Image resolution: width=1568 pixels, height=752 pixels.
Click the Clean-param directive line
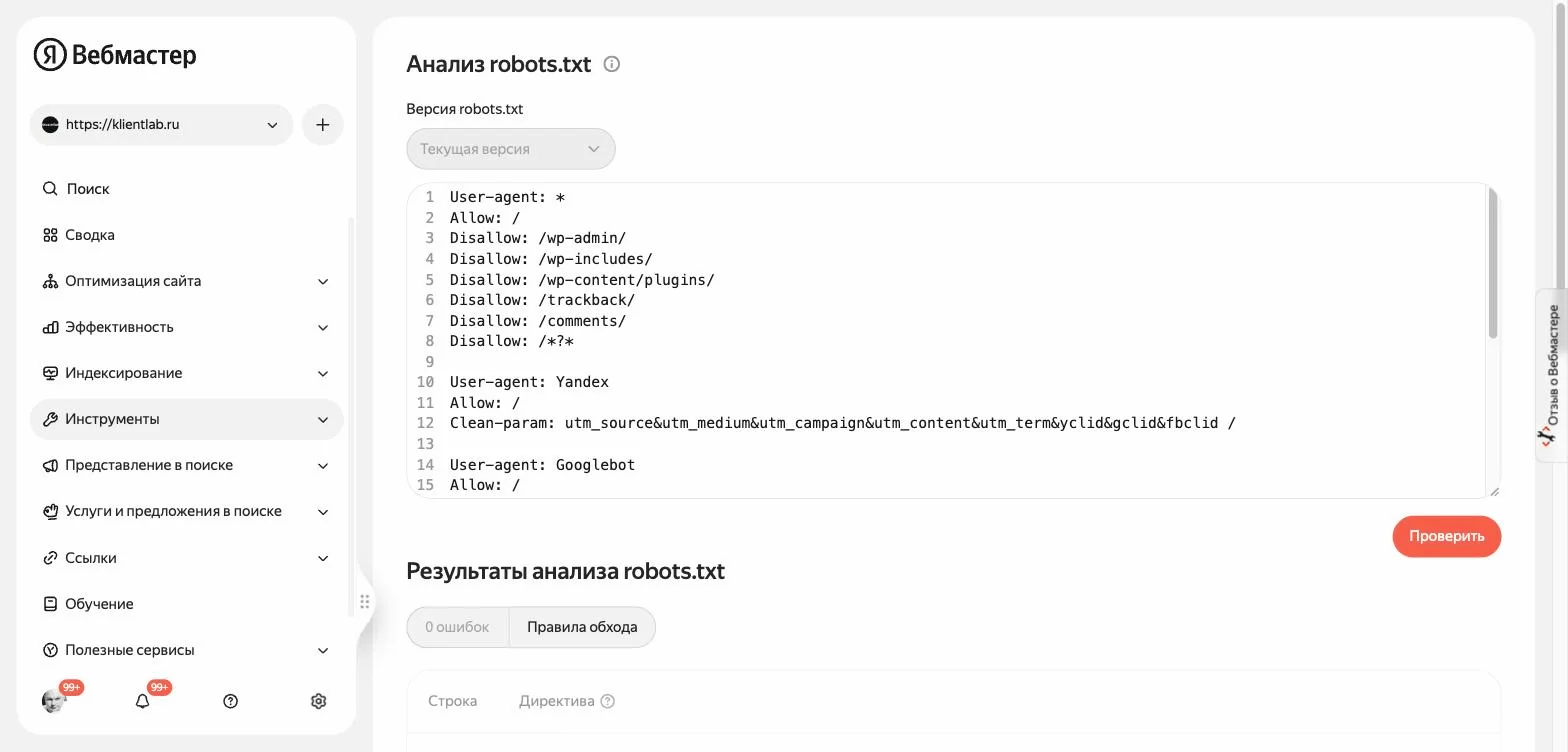(843, 423)
